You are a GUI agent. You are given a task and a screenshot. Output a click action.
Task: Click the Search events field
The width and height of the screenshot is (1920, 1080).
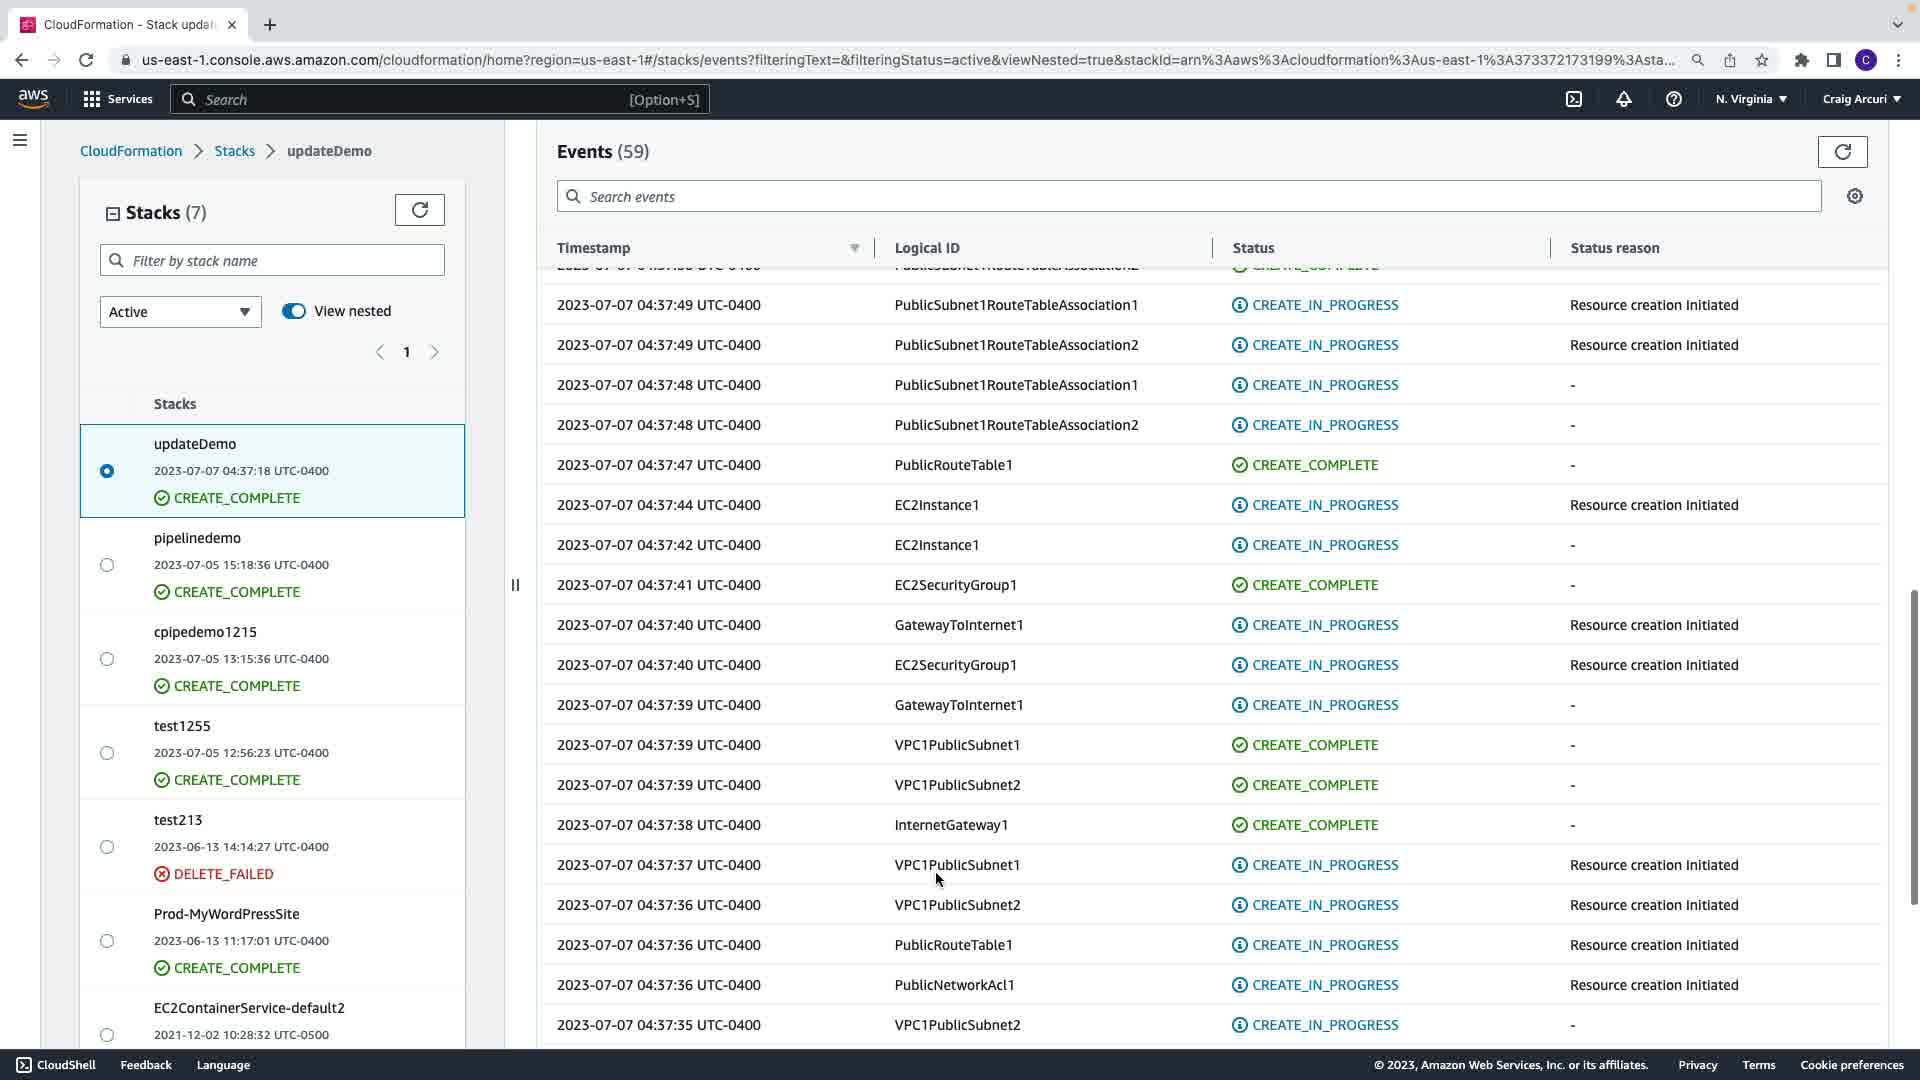tap(1188, 197)
